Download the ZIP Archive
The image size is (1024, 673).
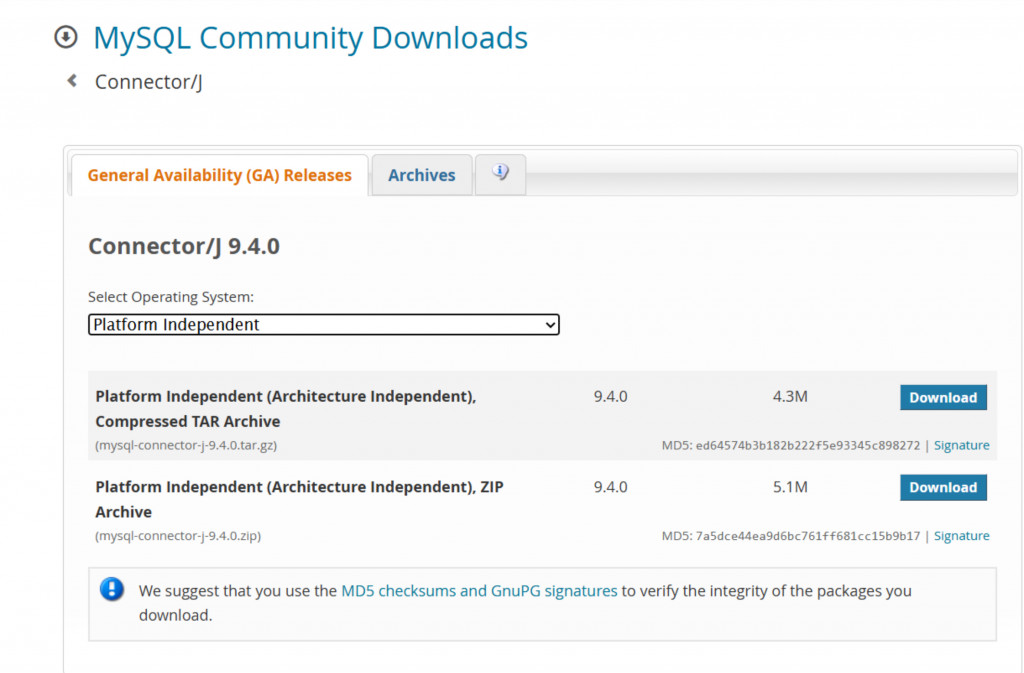943,487
